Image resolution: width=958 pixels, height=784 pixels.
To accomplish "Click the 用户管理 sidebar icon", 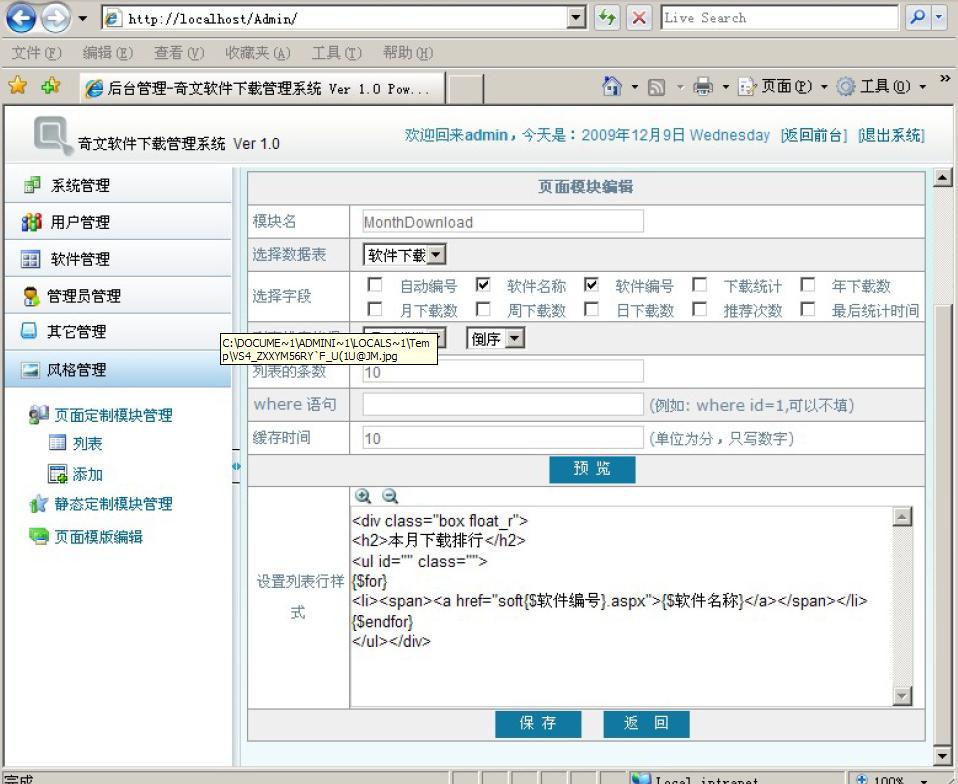I will pyautogui.click(x=31, y=222).
